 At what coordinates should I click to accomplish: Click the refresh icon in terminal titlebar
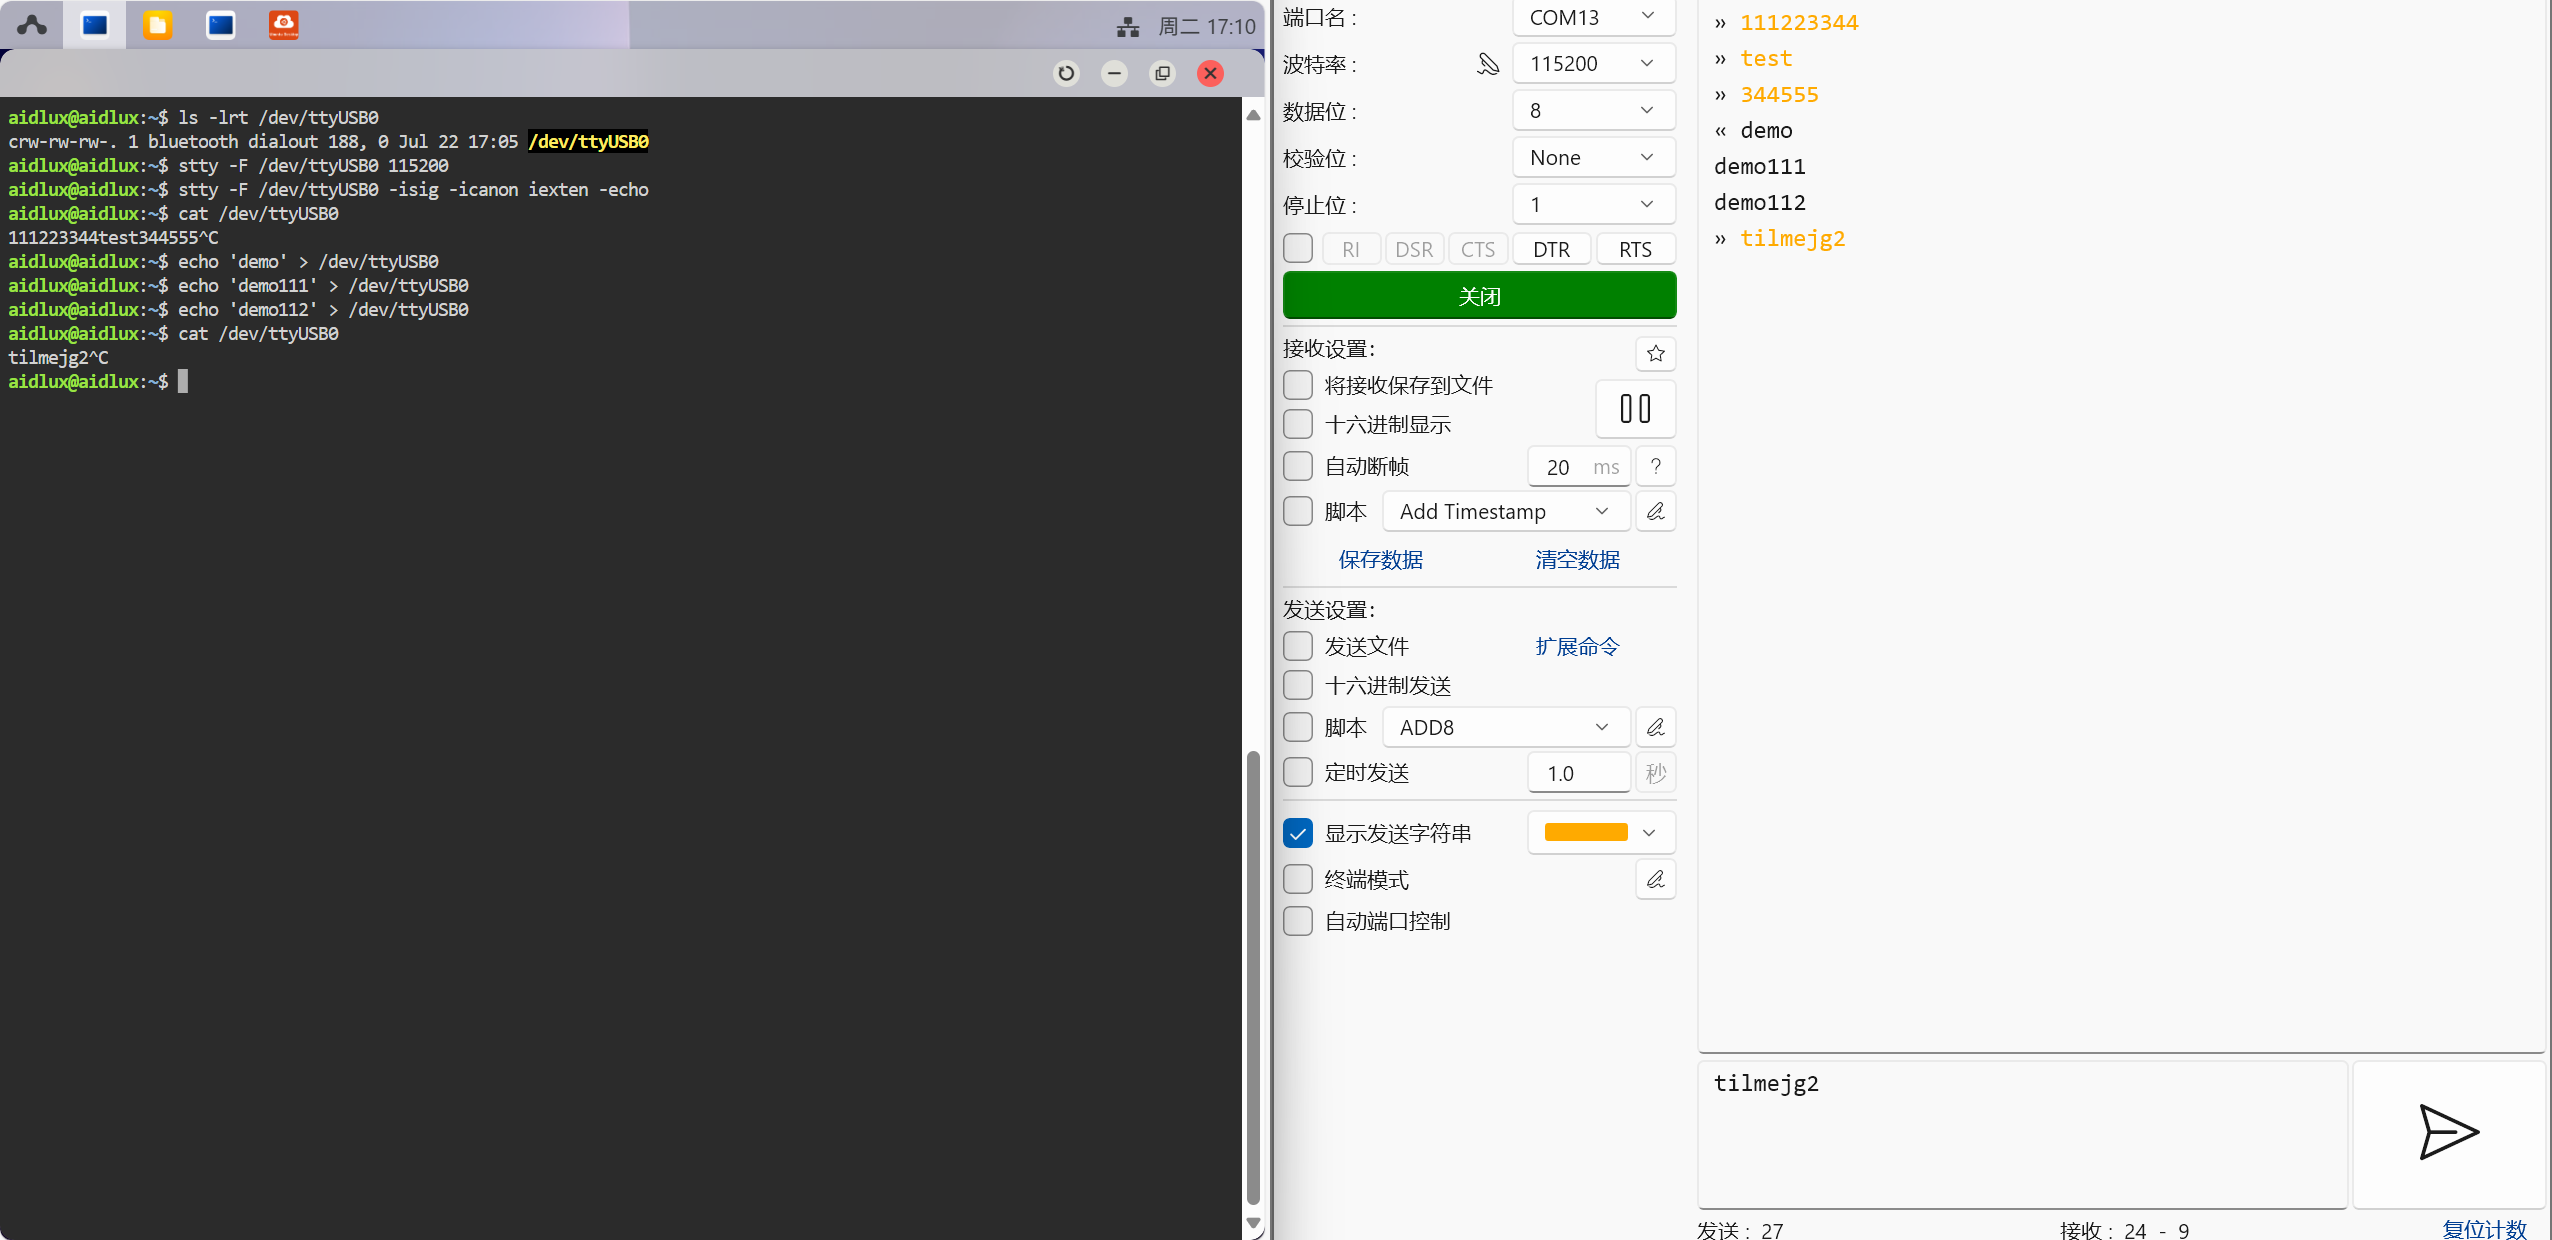click(x=1066, y=73)
